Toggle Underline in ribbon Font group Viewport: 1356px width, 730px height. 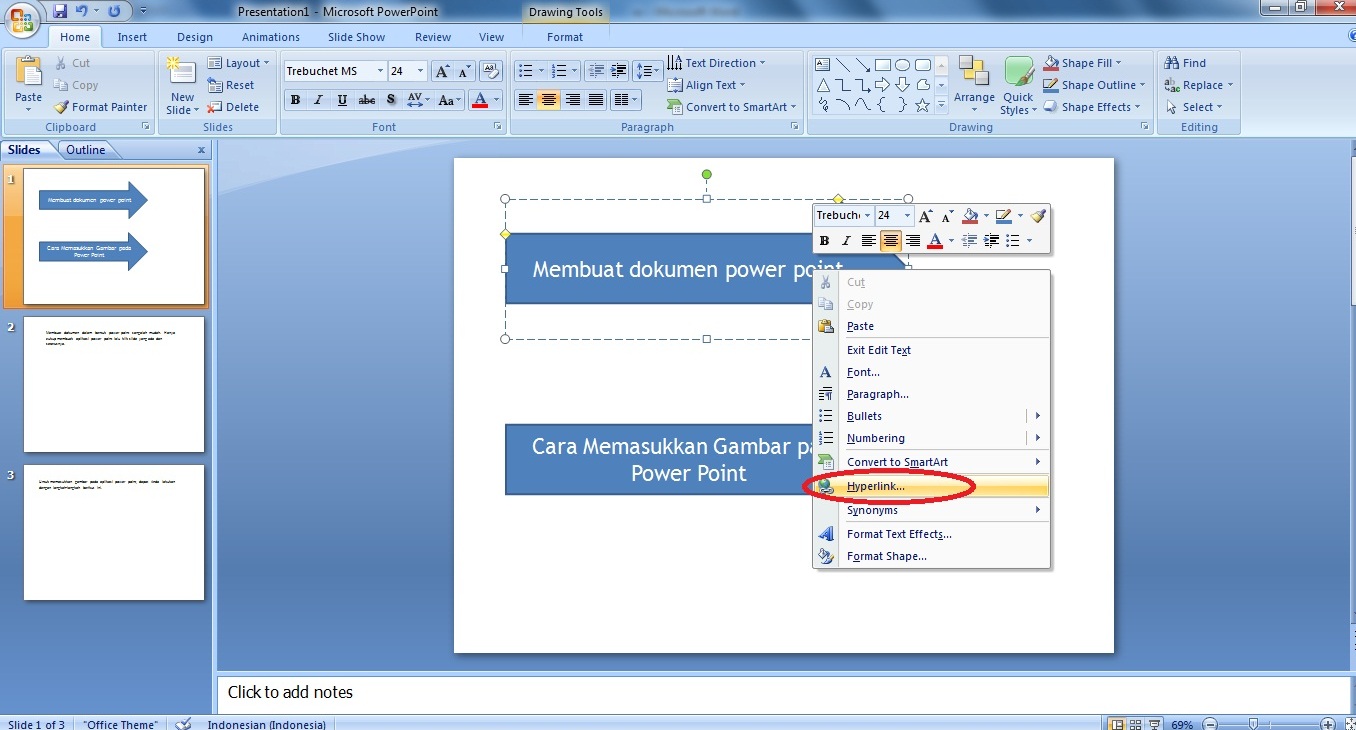pyautogui.click(x=343, y=100)
